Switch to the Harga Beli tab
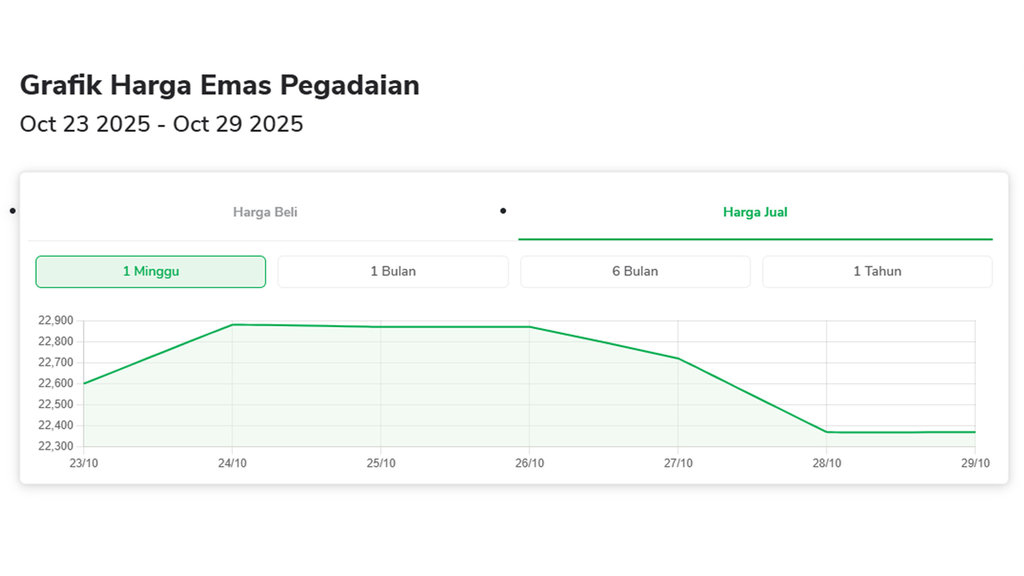Screen dimensions: 1024x576 pyautogui.click(x=264, y=211)
